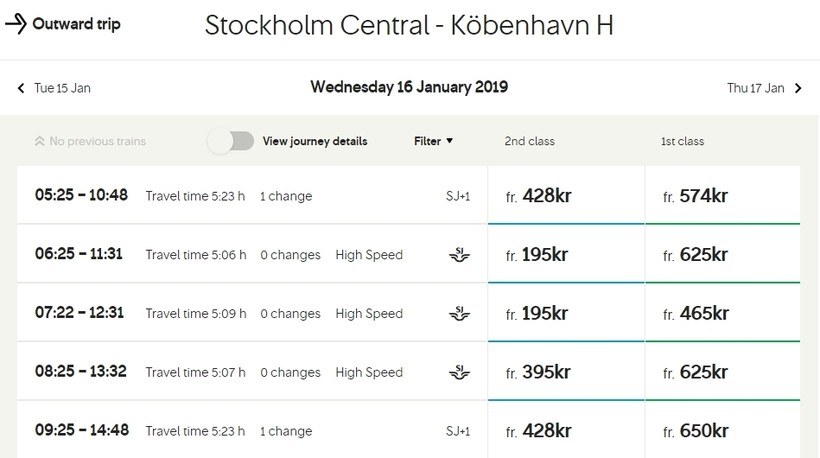Click the Outward trip arrow icon
The width and height of the screenshot is (820, 458).
15,24
